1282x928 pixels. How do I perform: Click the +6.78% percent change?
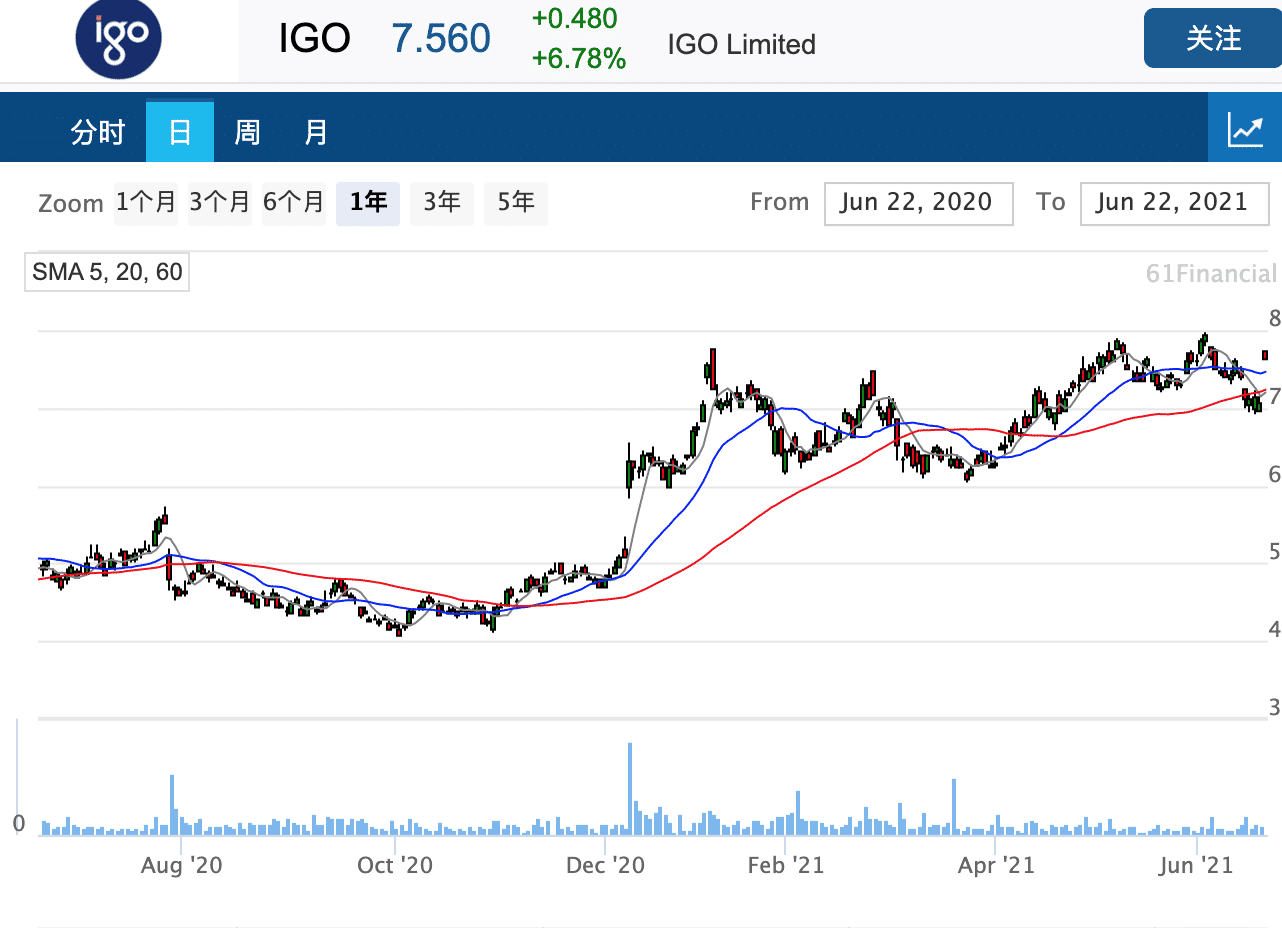pos(579,59)
